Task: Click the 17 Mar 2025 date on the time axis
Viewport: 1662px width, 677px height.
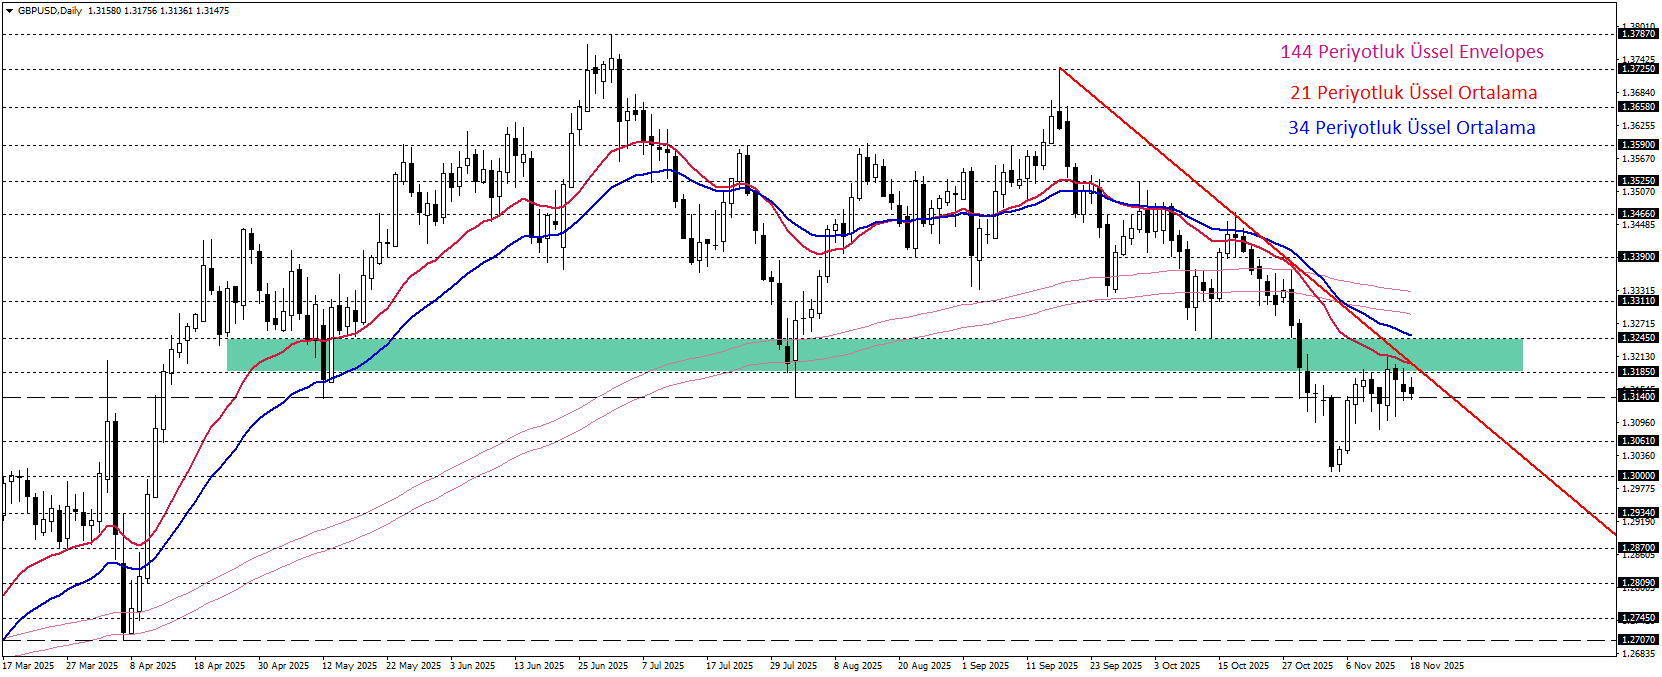Action: click(29, 666)
